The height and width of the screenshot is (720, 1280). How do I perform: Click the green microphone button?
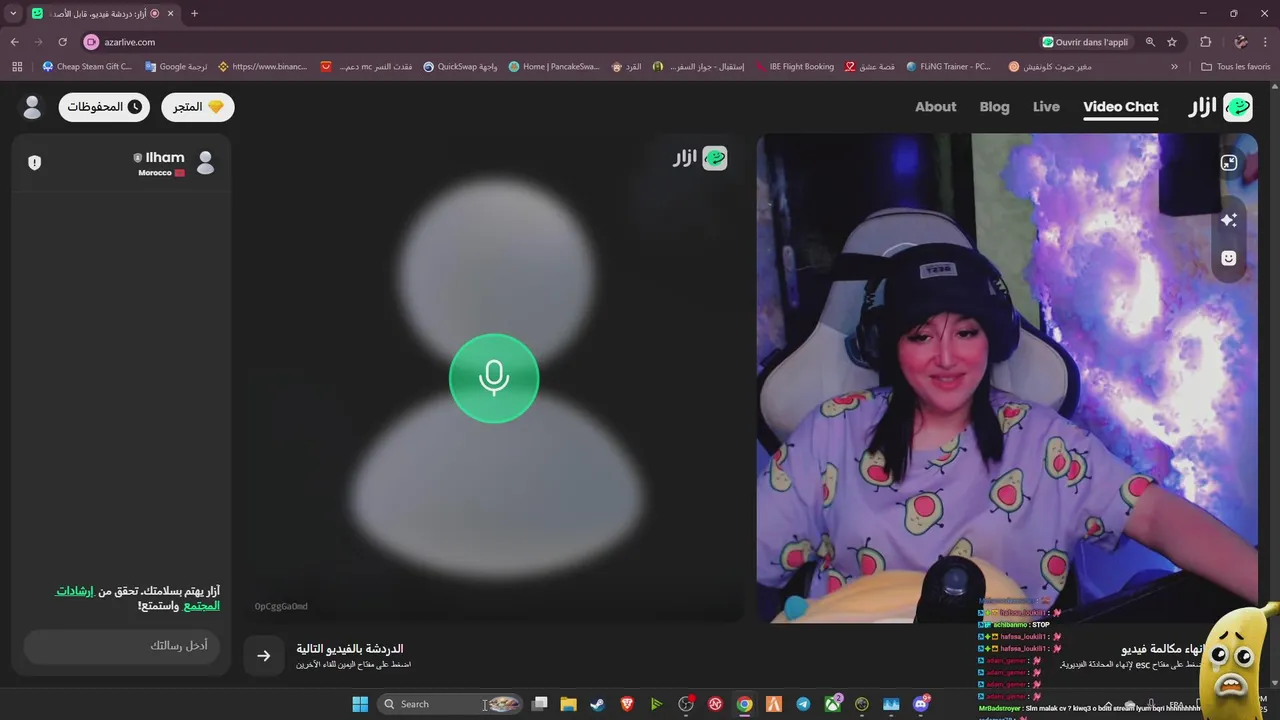coord(494,378)
